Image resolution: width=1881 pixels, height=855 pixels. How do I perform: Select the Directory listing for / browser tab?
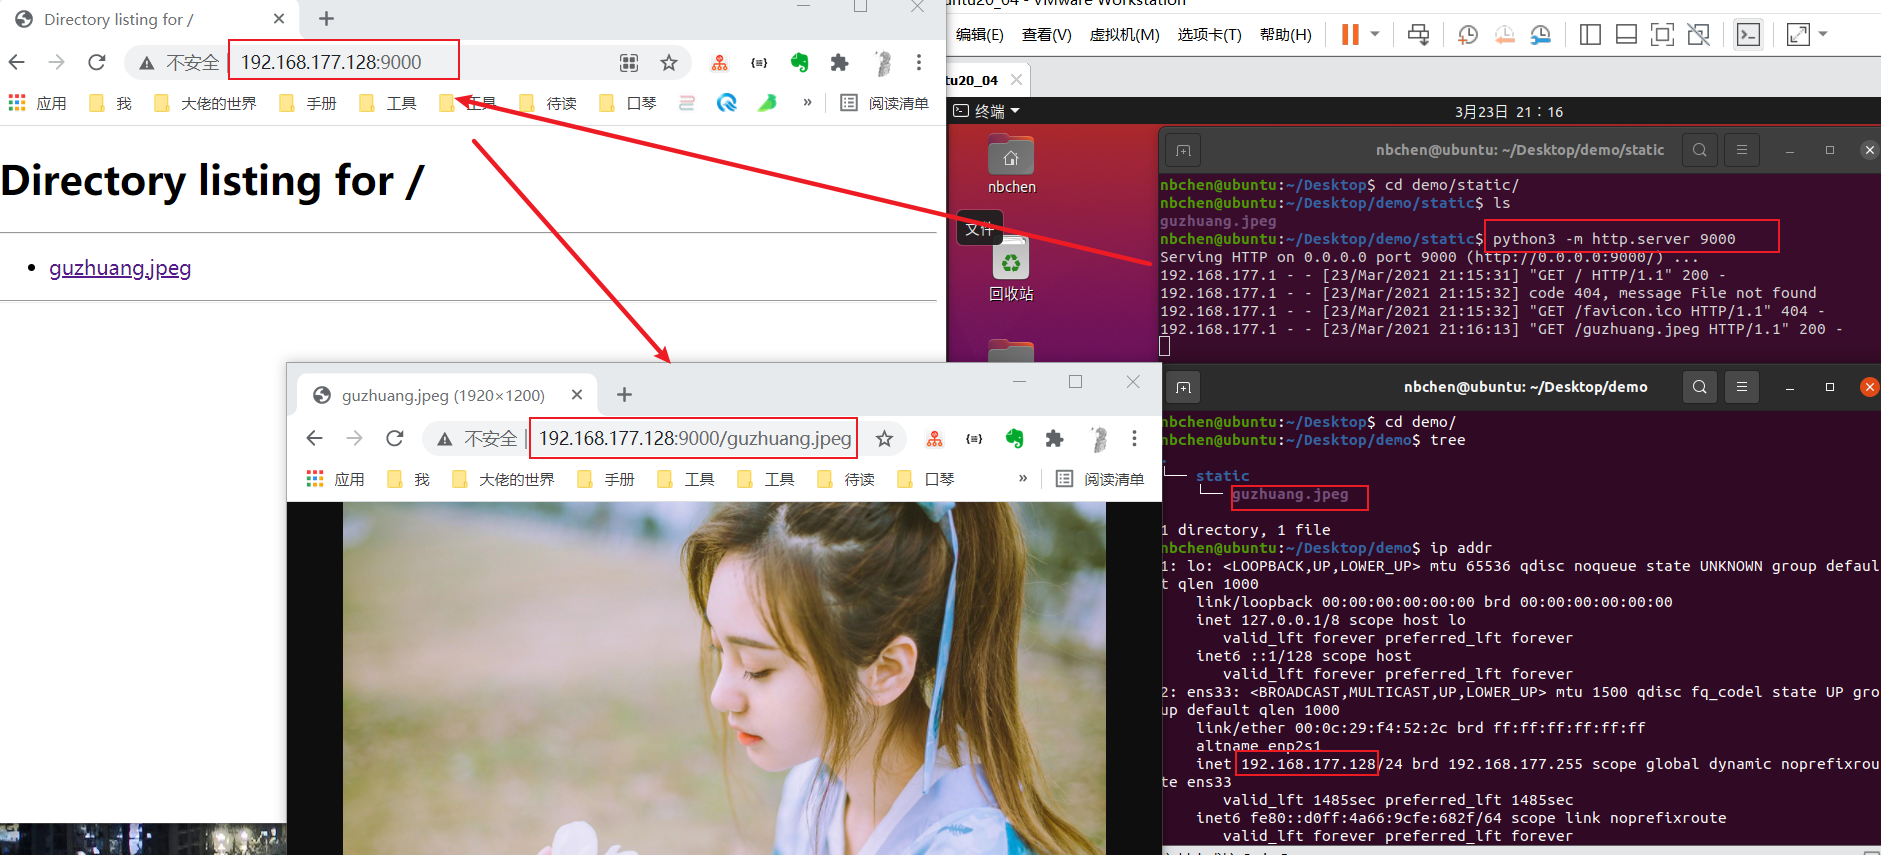(x=150, y=19)
